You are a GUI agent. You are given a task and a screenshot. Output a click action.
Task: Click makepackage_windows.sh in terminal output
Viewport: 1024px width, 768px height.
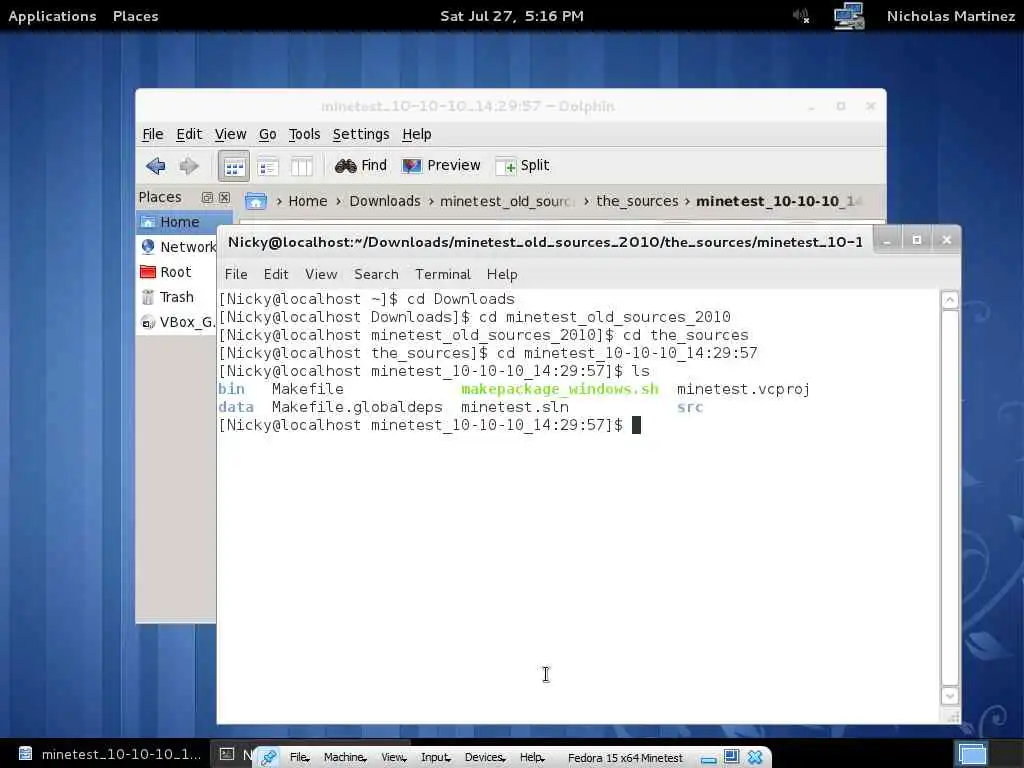click(560, 389)
